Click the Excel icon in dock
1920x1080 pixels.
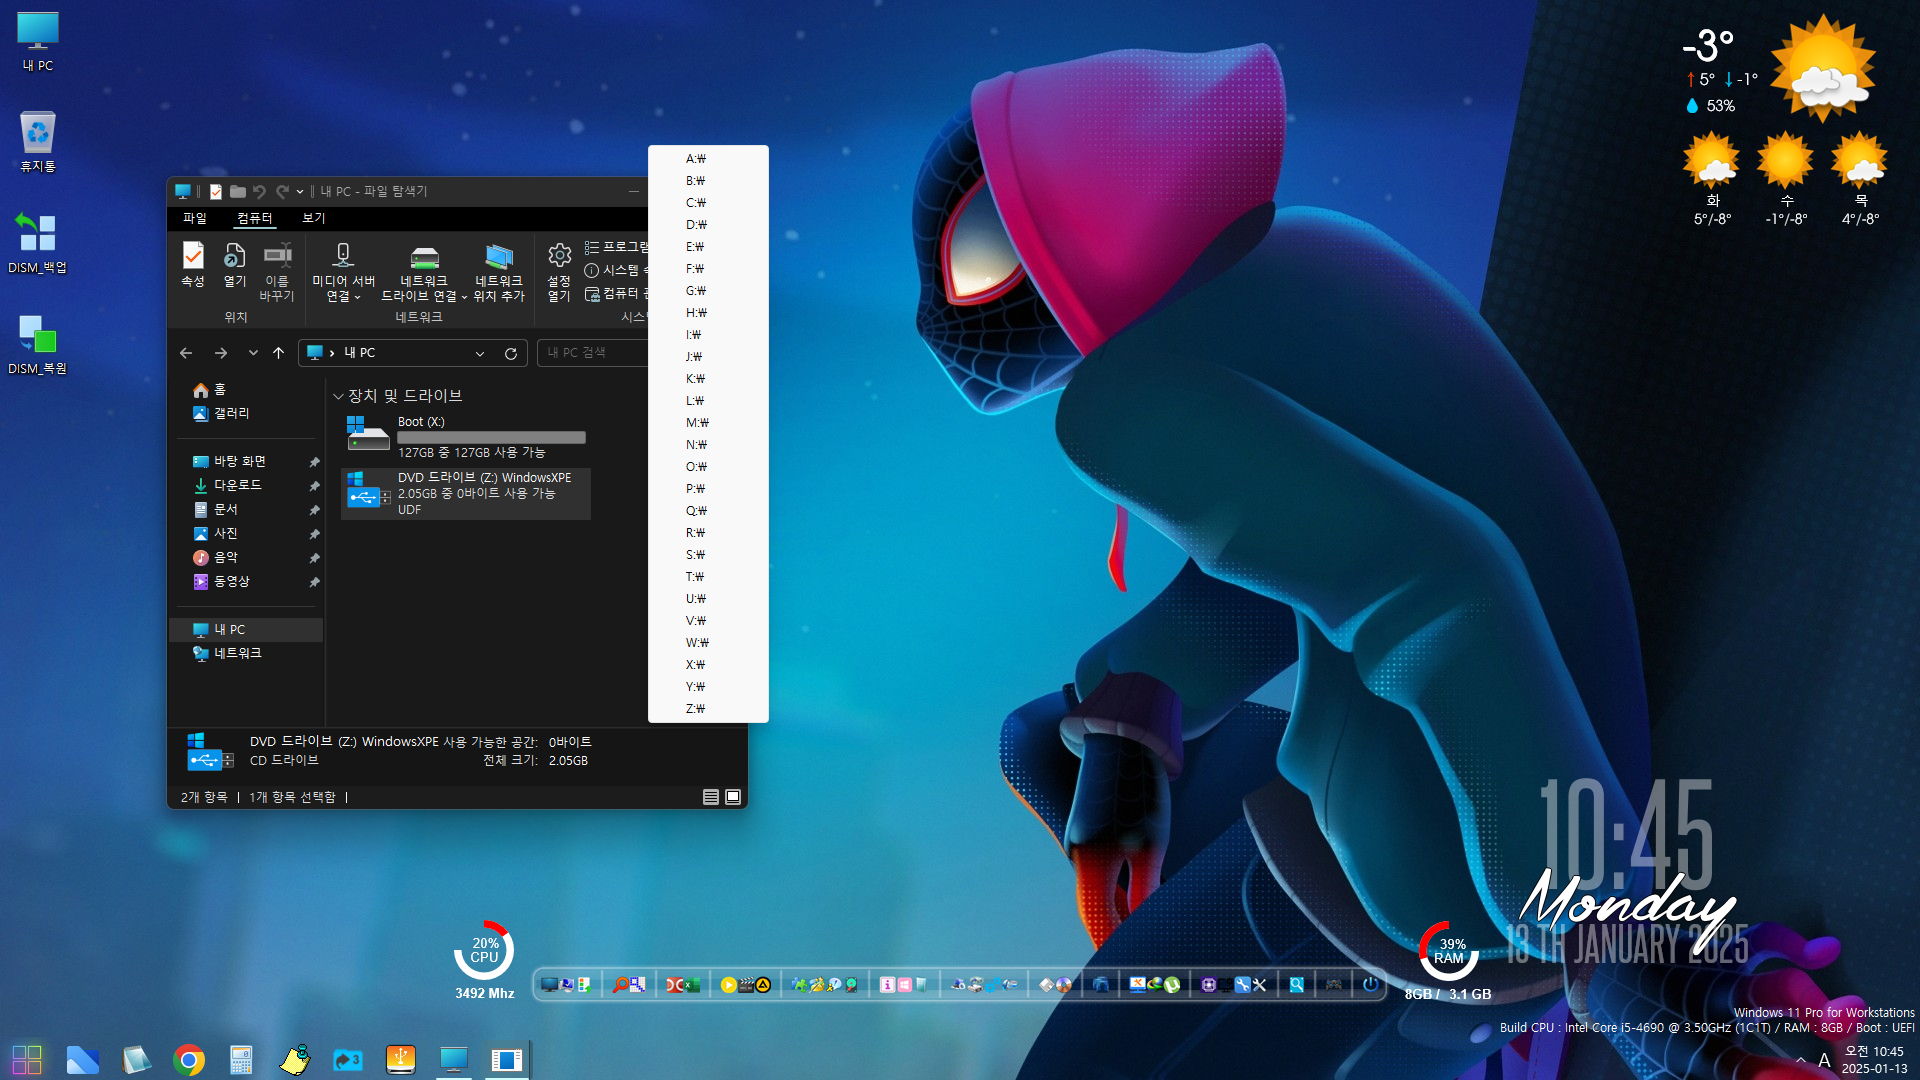[x=692, y=985]
